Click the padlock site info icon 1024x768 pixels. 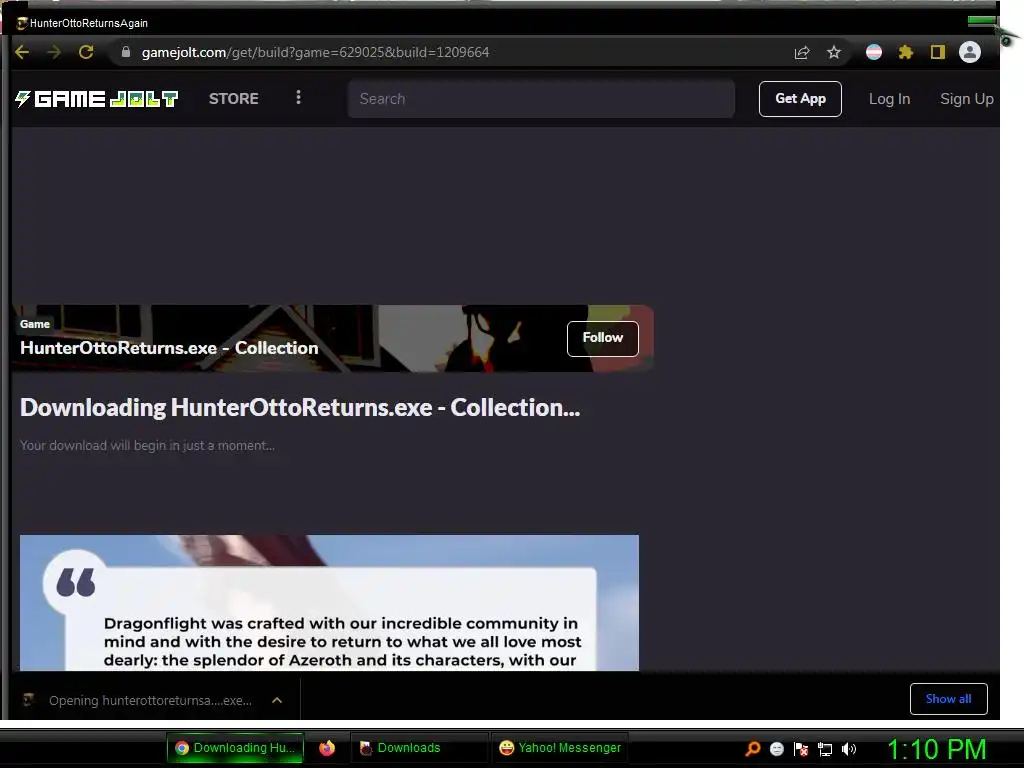[126, 52]
